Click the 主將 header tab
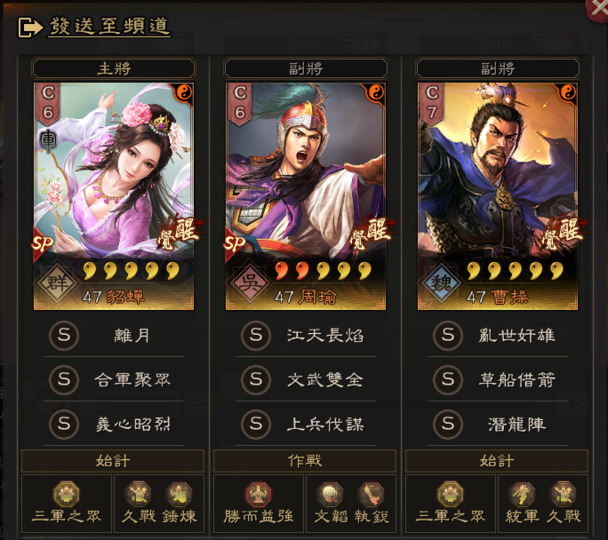The image size is (608, 540). (114, 69)
